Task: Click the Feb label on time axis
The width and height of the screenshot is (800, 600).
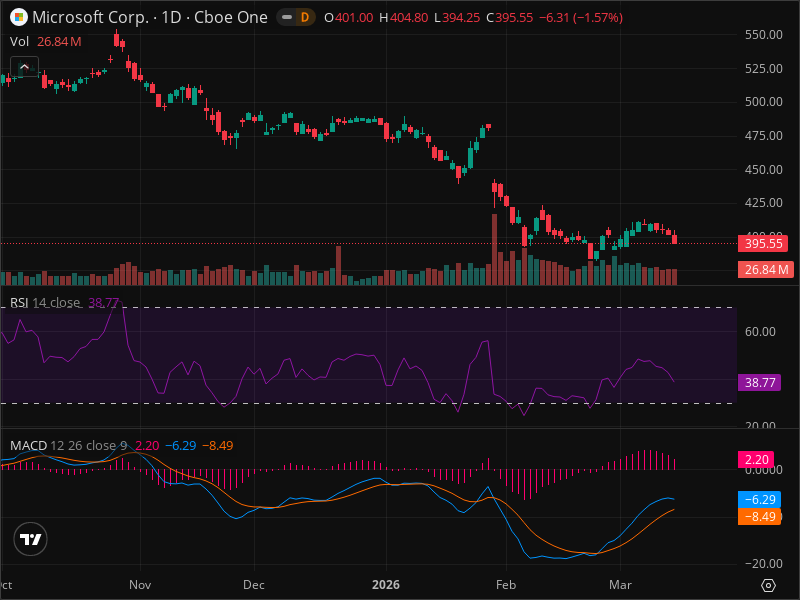Action: click(x=506, y=585)
